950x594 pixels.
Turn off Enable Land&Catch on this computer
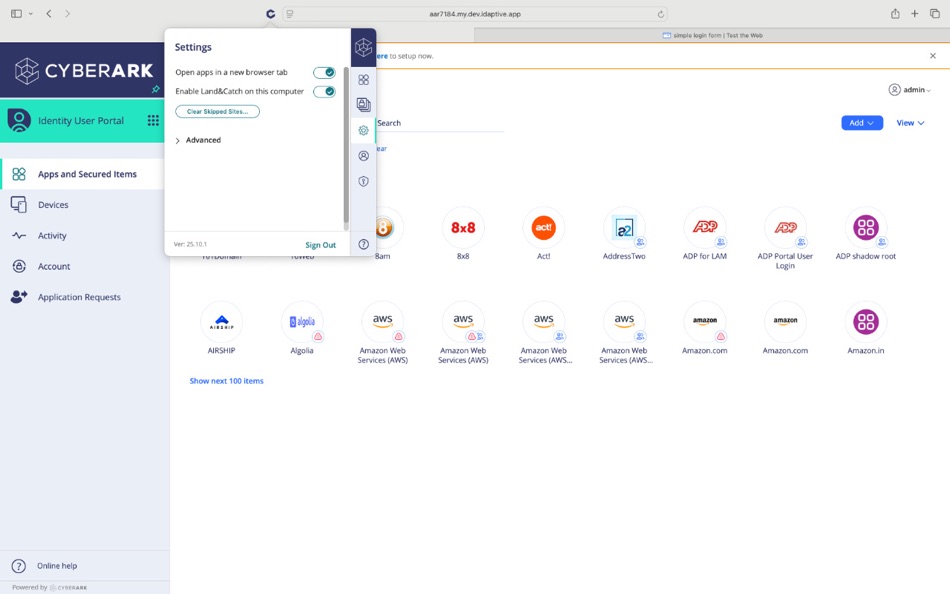[325, 91]
